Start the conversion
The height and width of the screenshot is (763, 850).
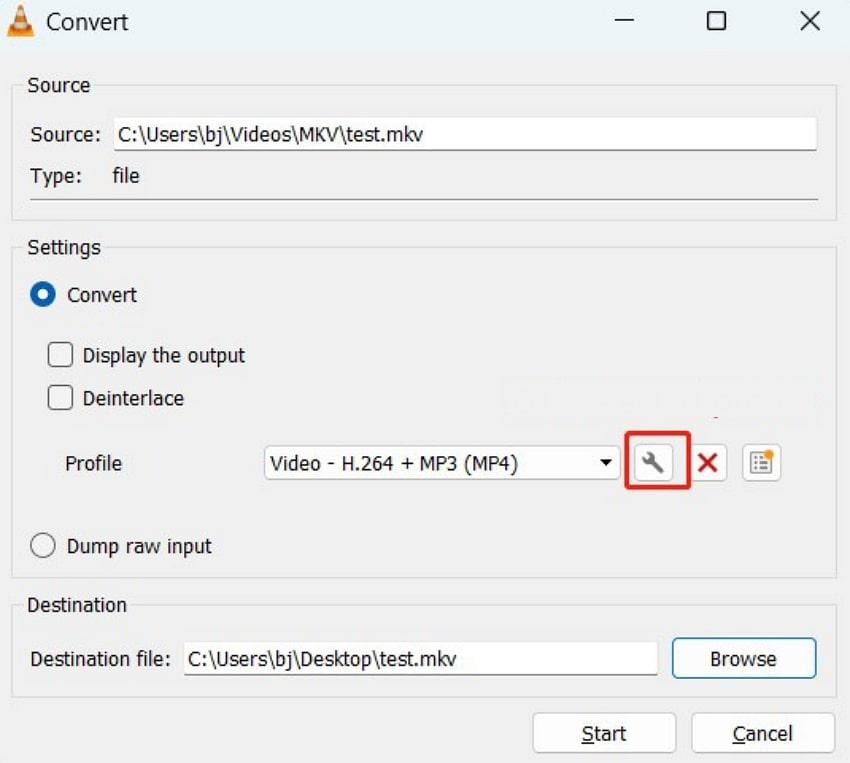coord(603,732)
